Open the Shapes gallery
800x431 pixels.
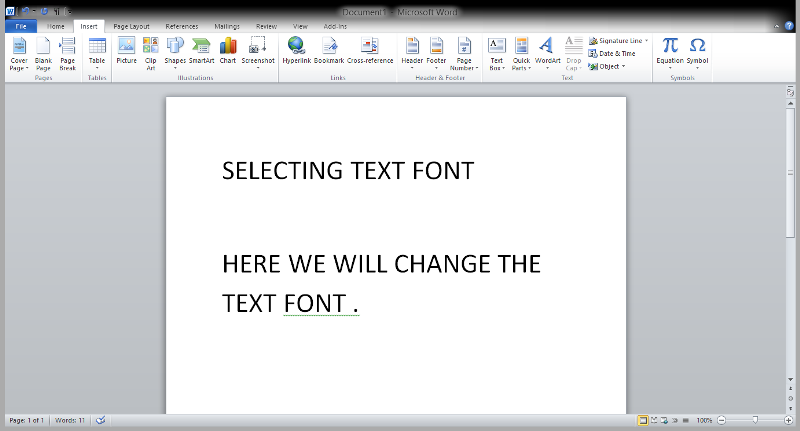tap(175, 54)
